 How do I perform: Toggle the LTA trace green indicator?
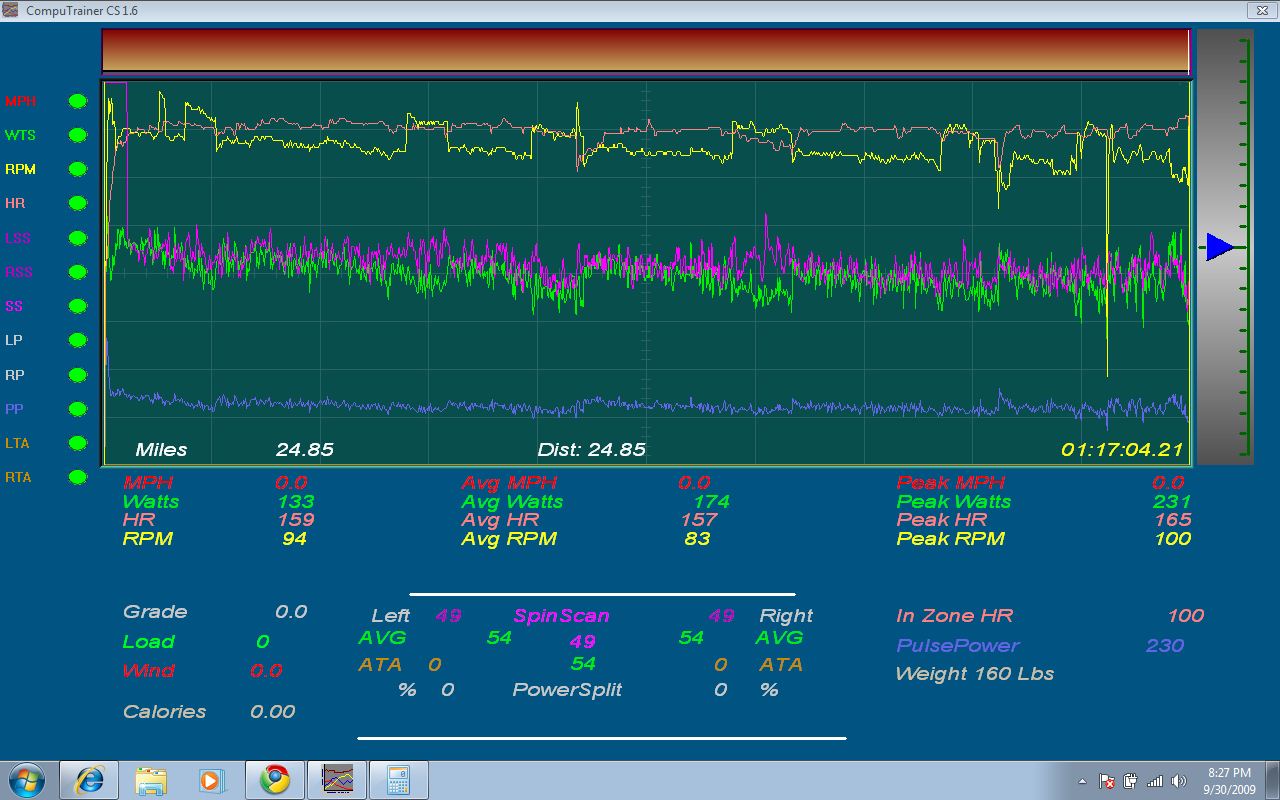pyautogui.click(x=77, y=443)
